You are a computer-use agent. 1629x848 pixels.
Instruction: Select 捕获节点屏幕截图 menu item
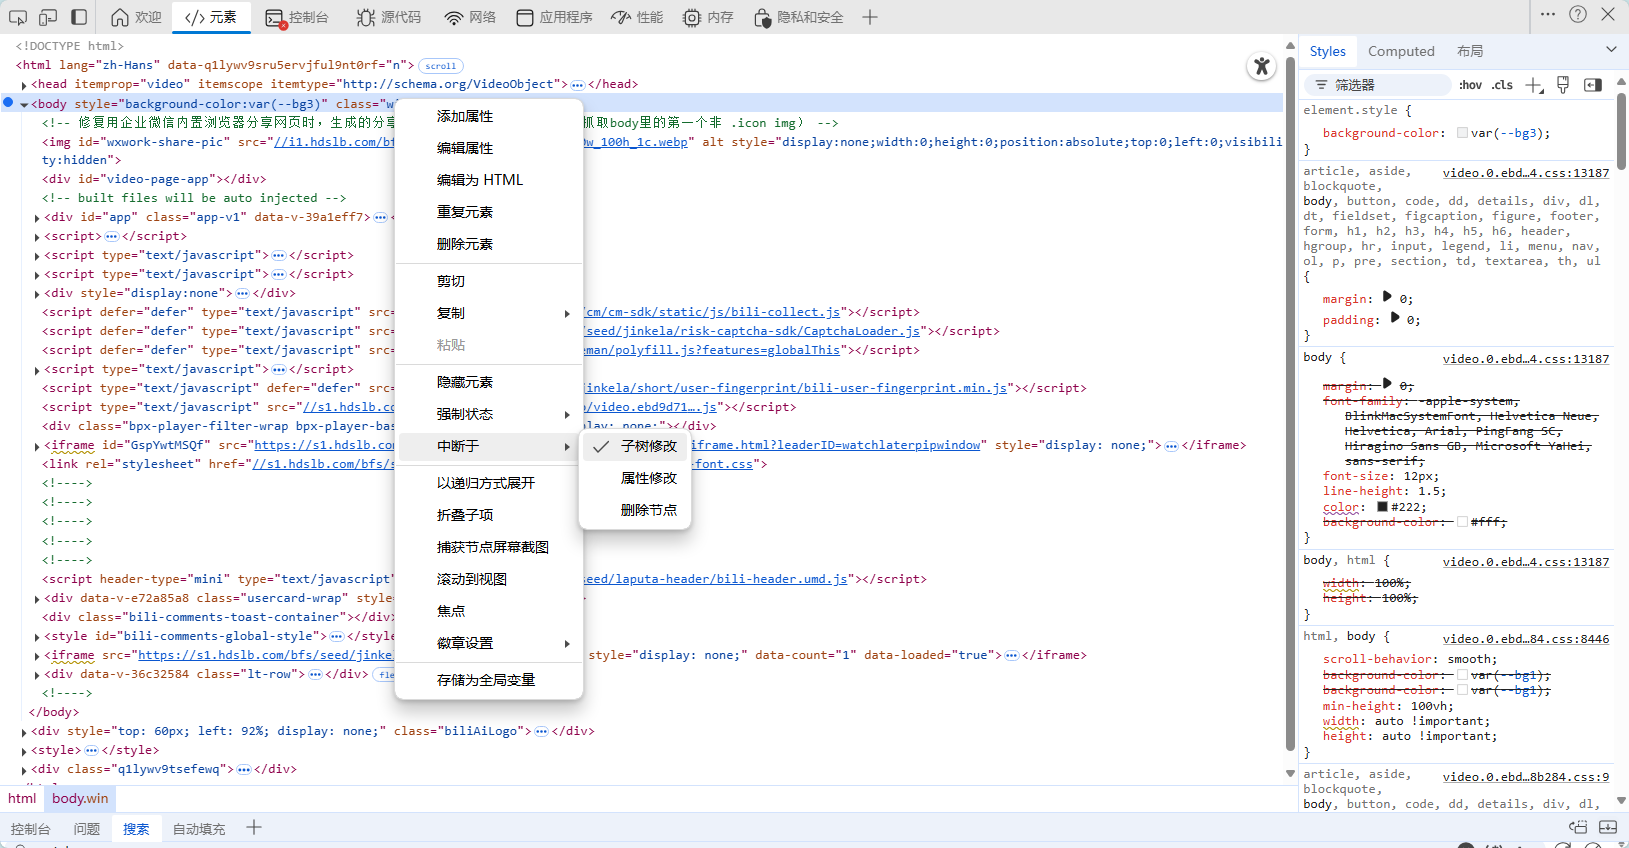[x=489, y=547]
